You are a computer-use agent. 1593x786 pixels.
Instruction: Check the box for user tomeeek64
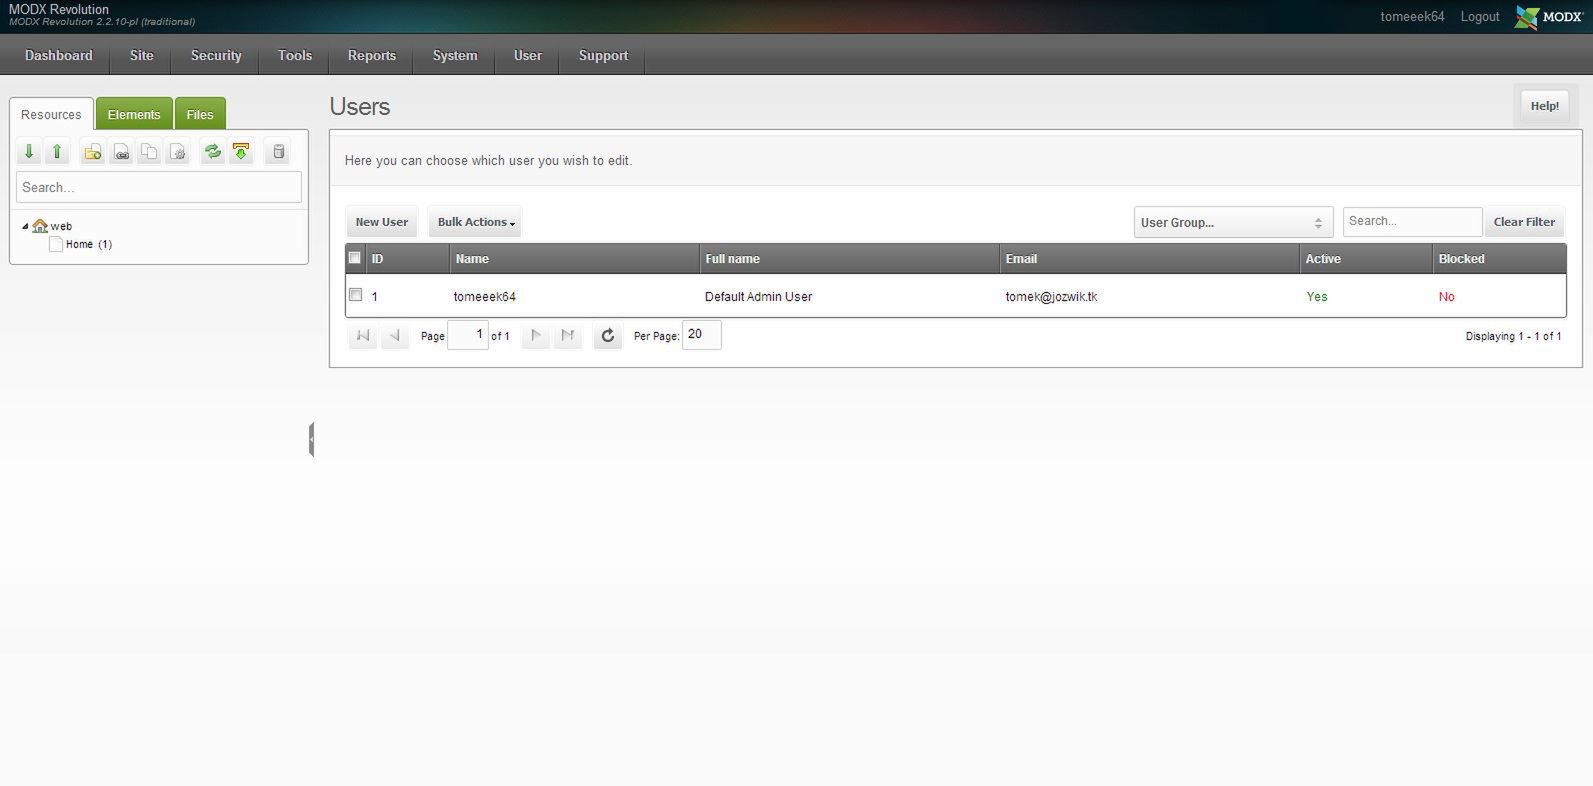(355, 295)
